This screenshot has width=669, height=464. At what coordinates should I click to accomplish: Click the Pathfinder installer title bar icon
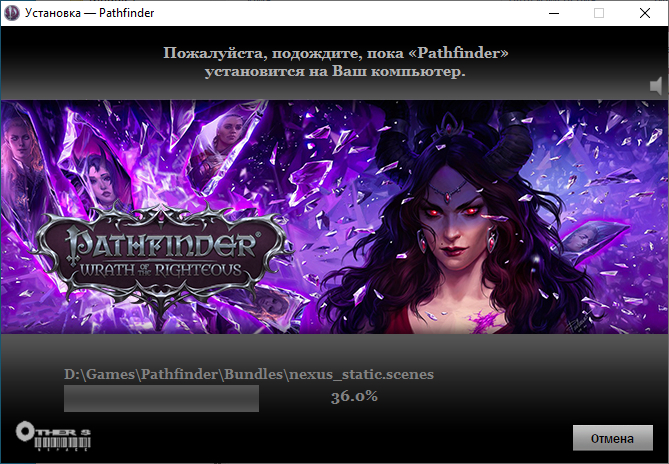point(12,13)
